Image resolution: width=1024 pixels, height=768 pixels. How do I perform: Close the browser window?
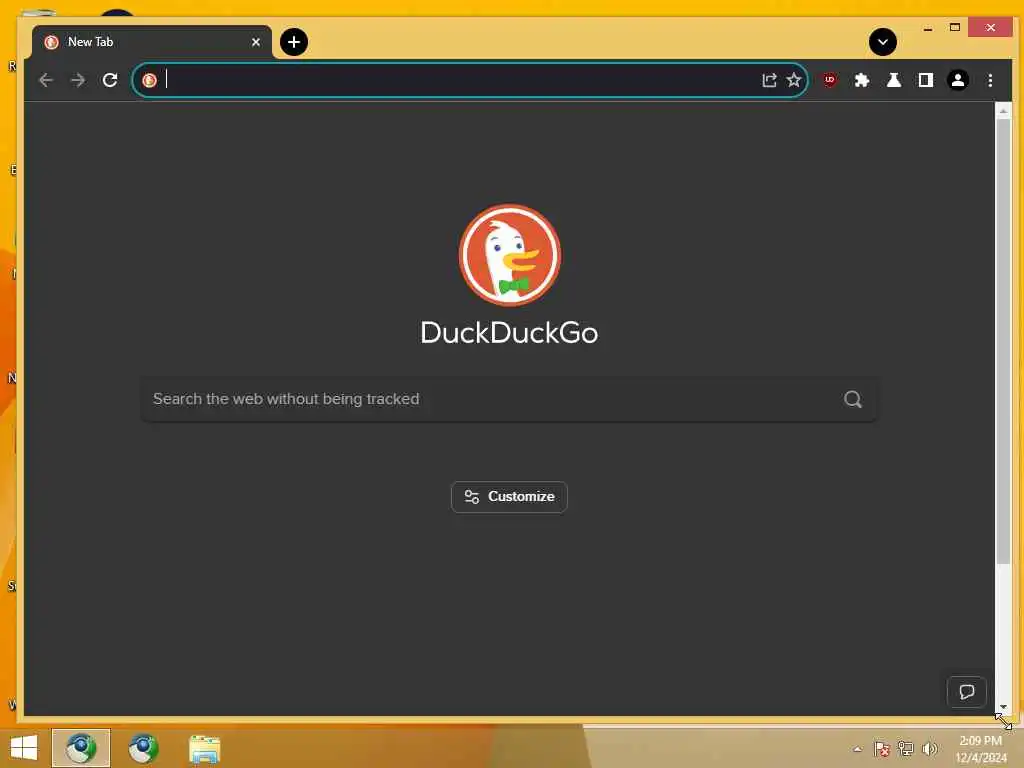[990, 27]
